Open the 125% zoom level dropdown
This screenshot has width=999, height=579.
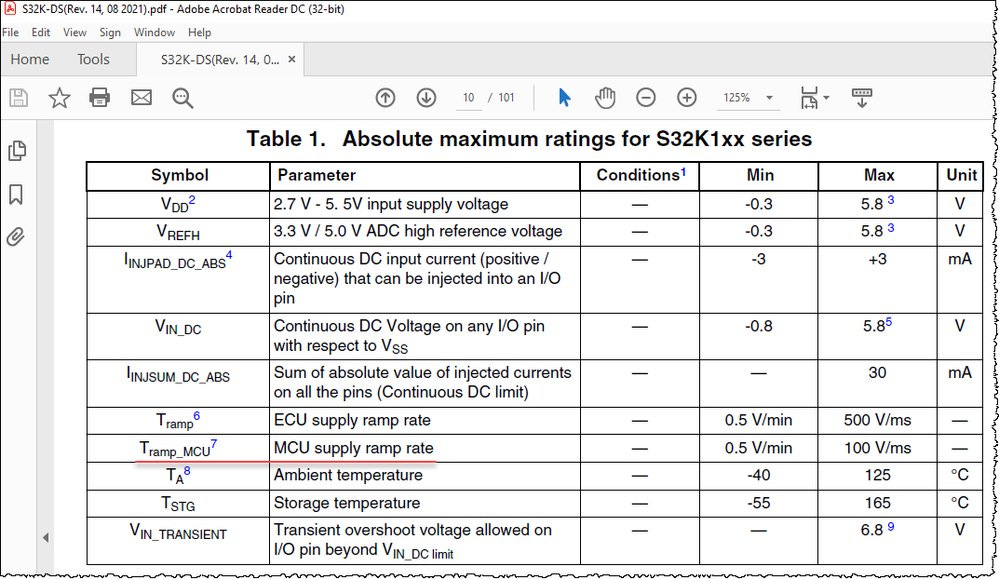[747, 97]
